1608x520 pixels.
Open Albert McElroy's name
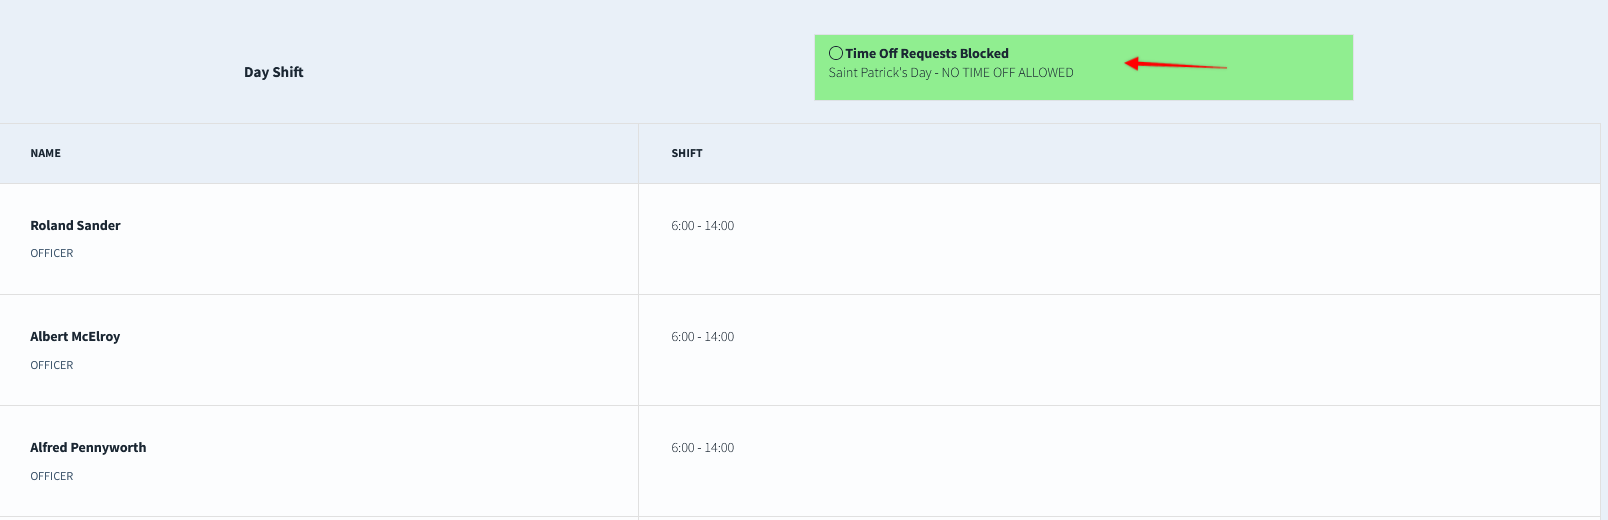75,337
